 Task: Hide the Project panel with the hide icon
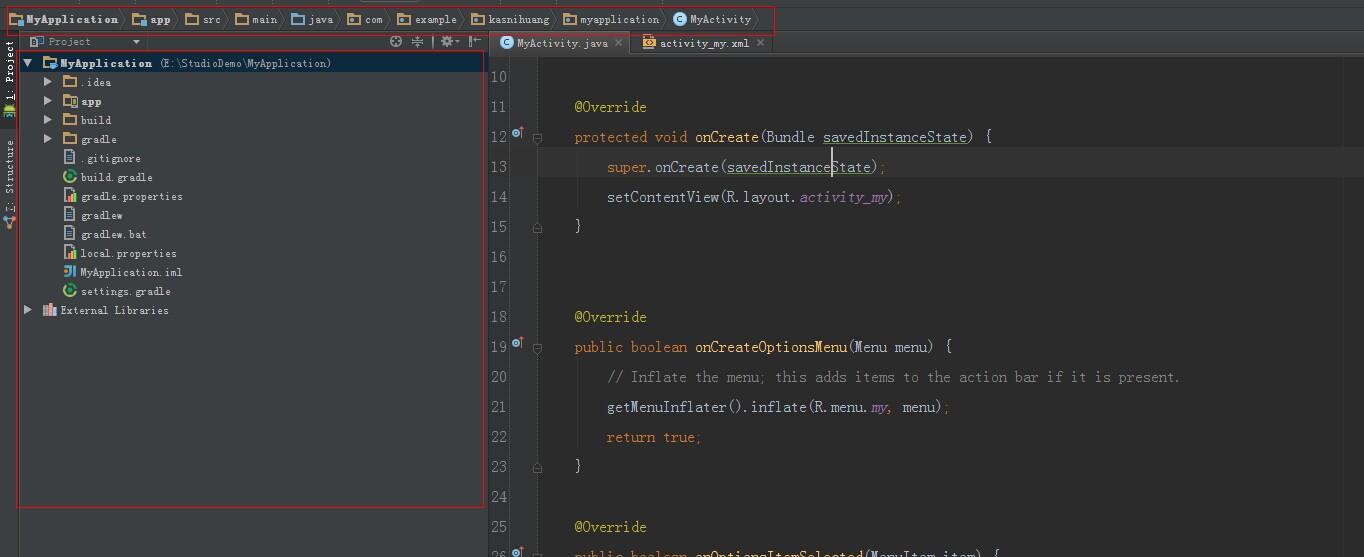pyautogui.click(x=475, y=42)
